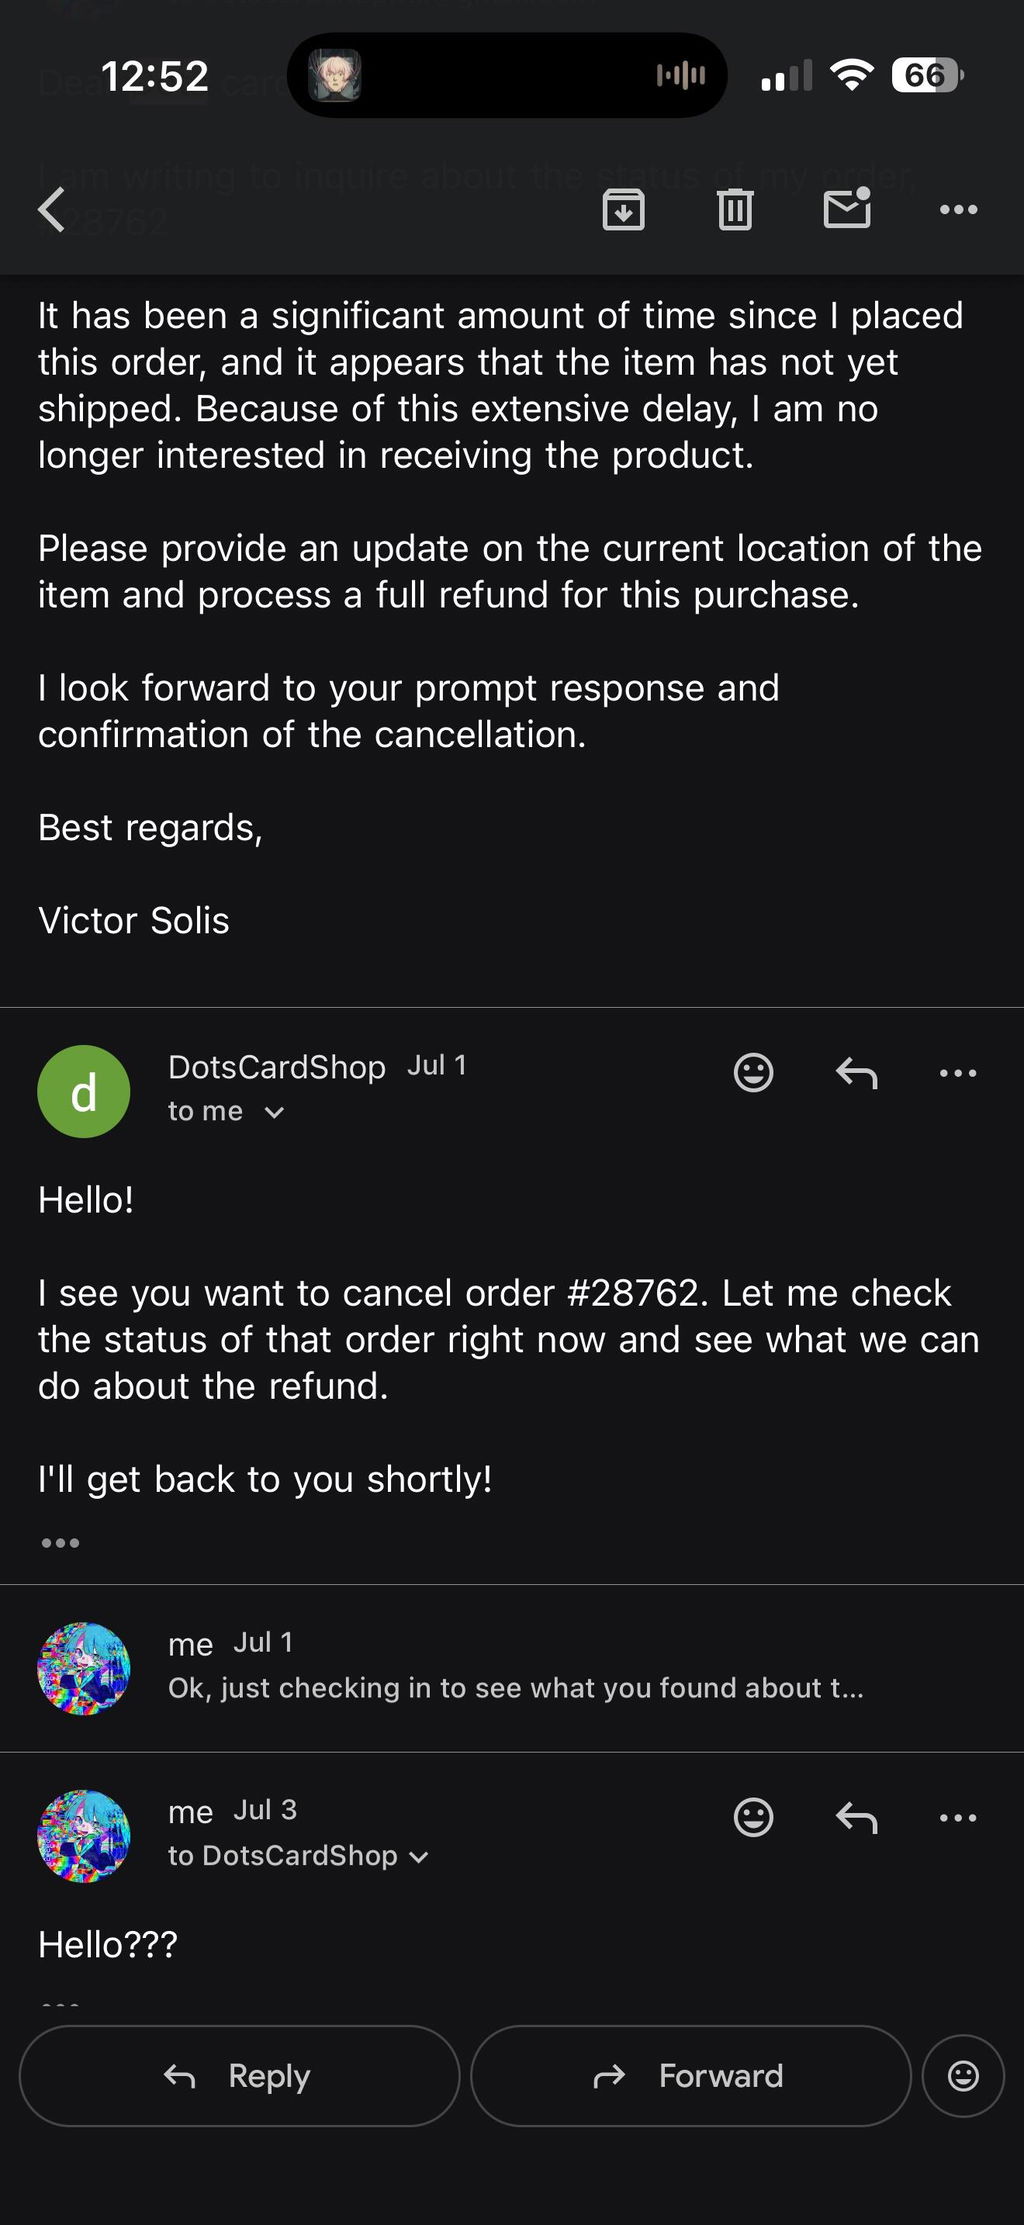
Task: Add emoji reaction to the Jul 3 message
Action: (753, 1817)
